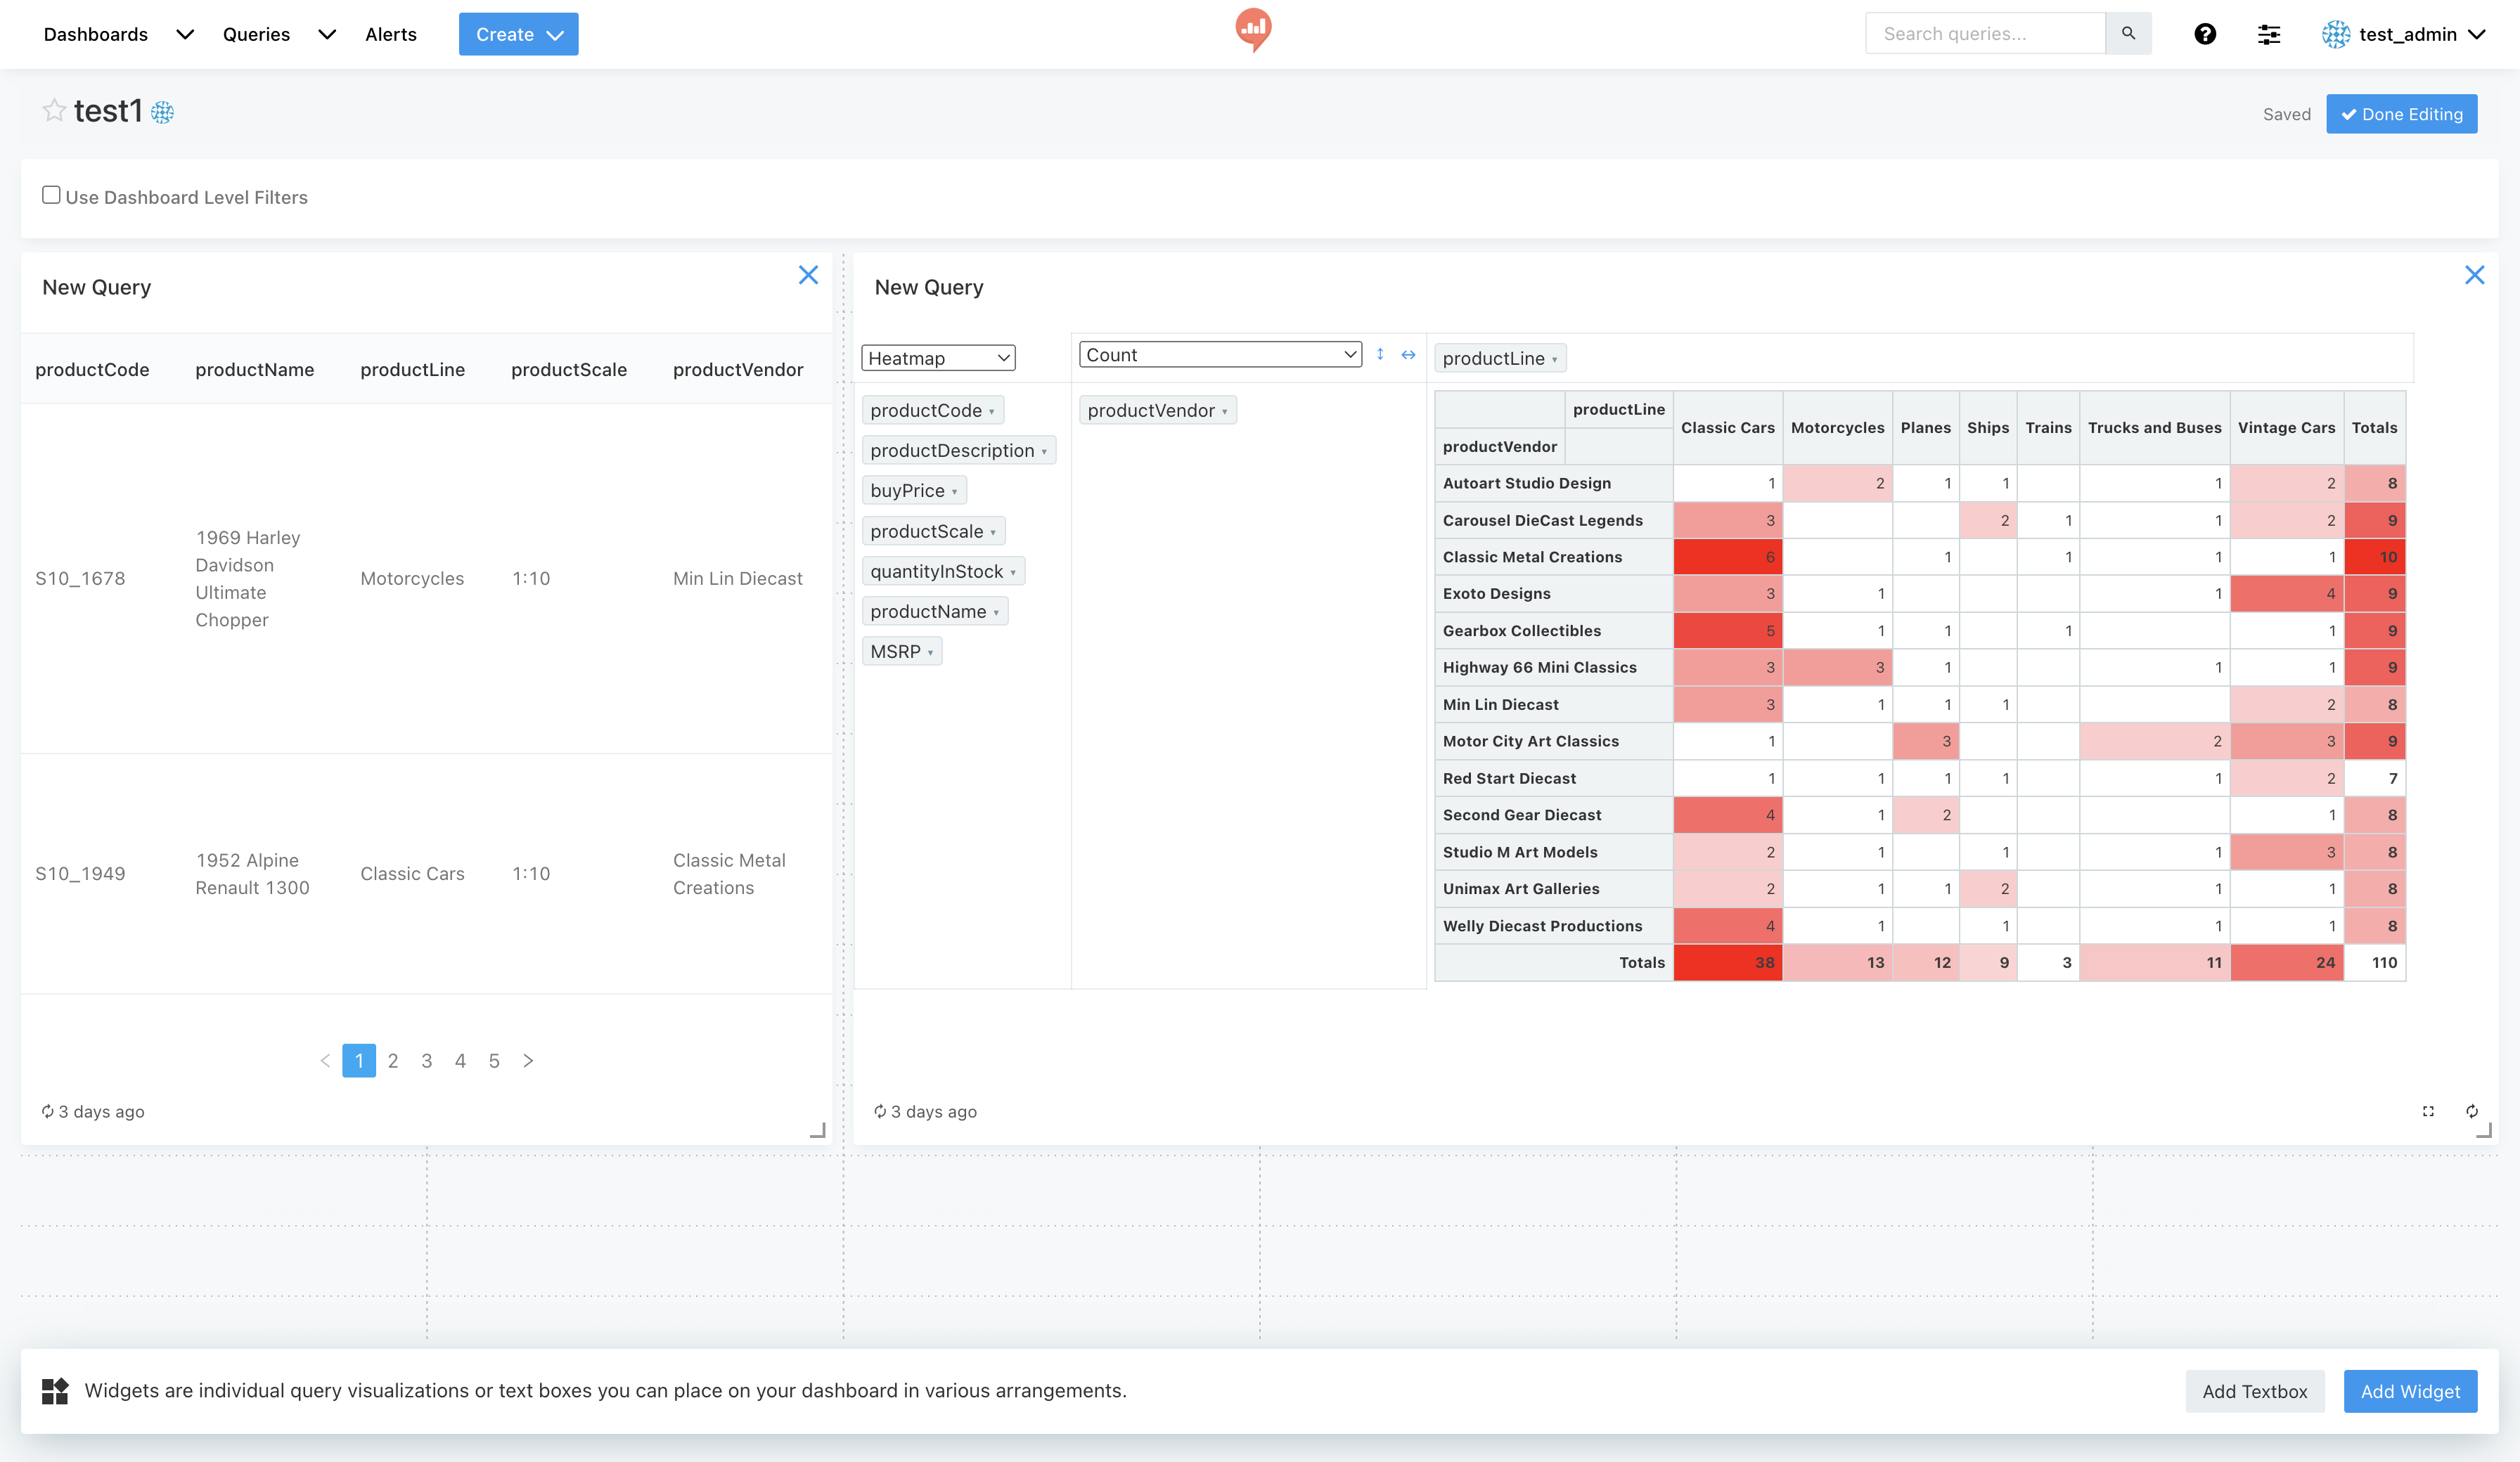
Task: Star the test1 dashboard as favorite
Action: [x=54, y=111]
